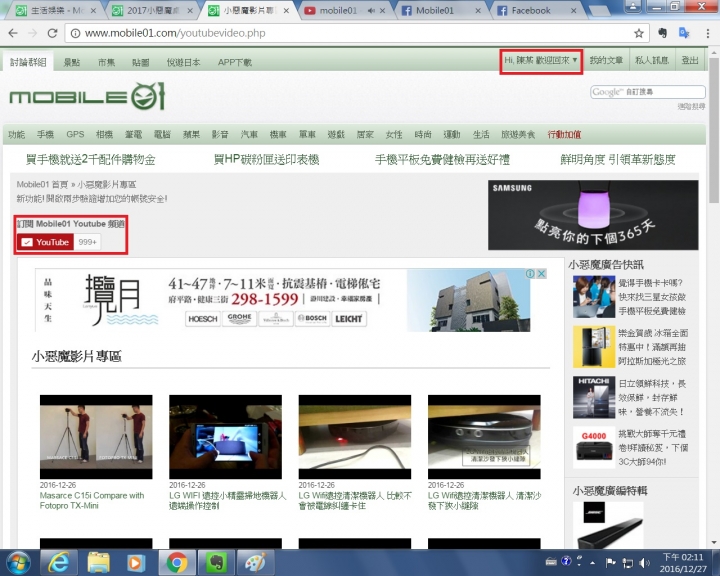Image resolution: width=720 pixels, height=576 pixels.
Task: Open the Masarce C15i Compare title link
Action: [92, 500]
